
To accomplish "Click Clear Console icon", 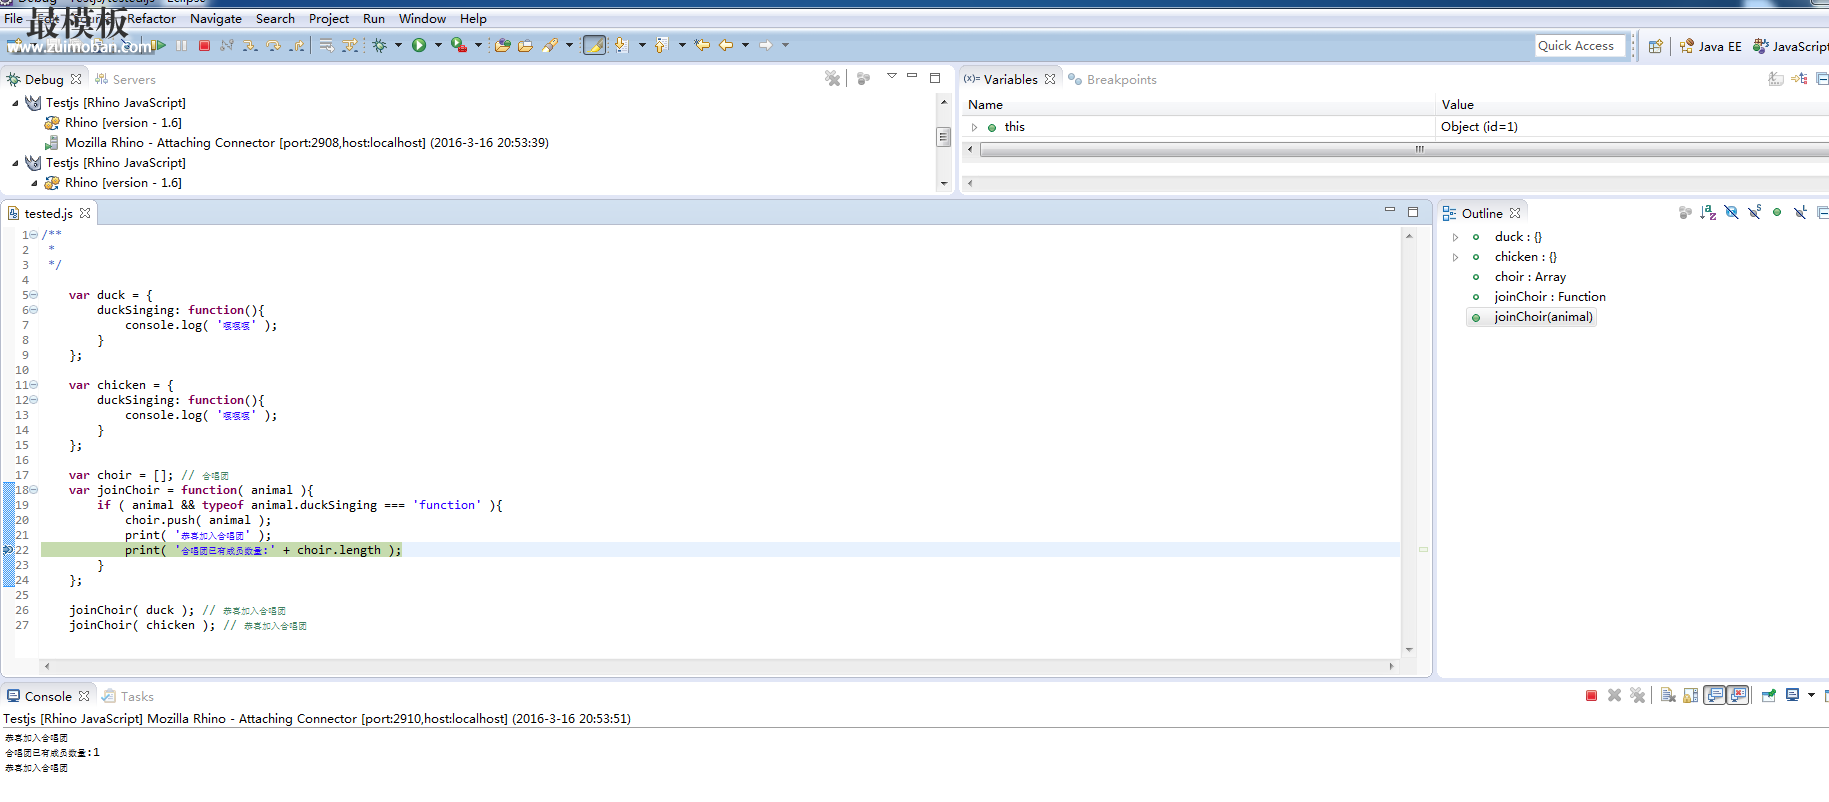I will [1668, 696].
